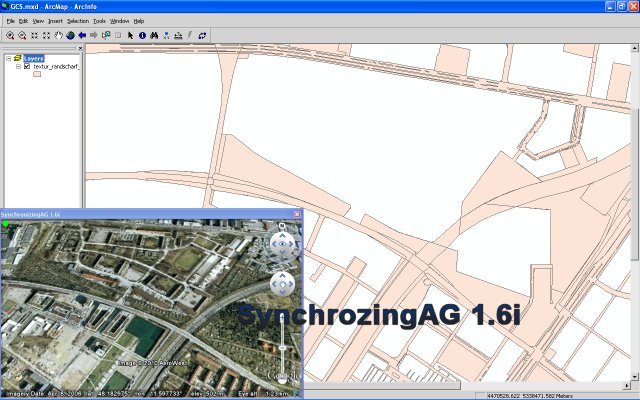Click the Eye alt readout in Google Earth
640x400 pixels.
click(264, 394)
